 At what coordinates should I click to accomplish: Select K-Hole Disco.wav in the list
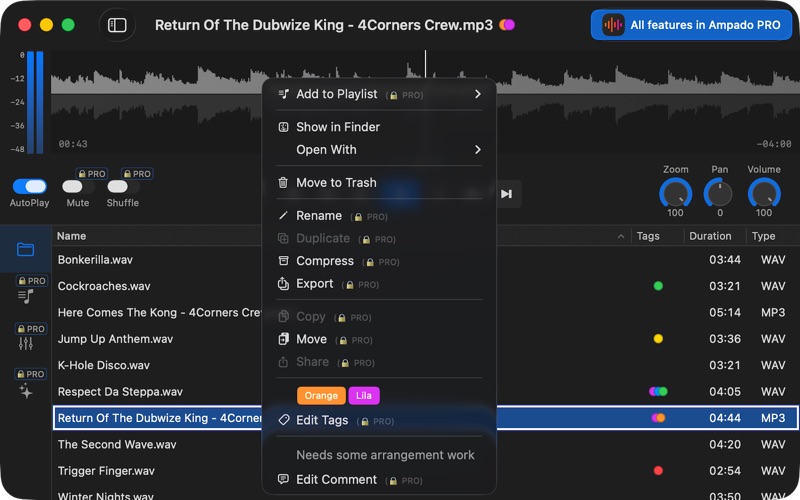pyautogui.click(x=426, y=365)
